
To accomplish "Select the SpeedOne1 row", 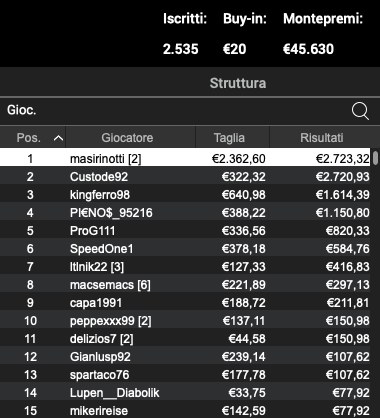I will coord(185,249).
